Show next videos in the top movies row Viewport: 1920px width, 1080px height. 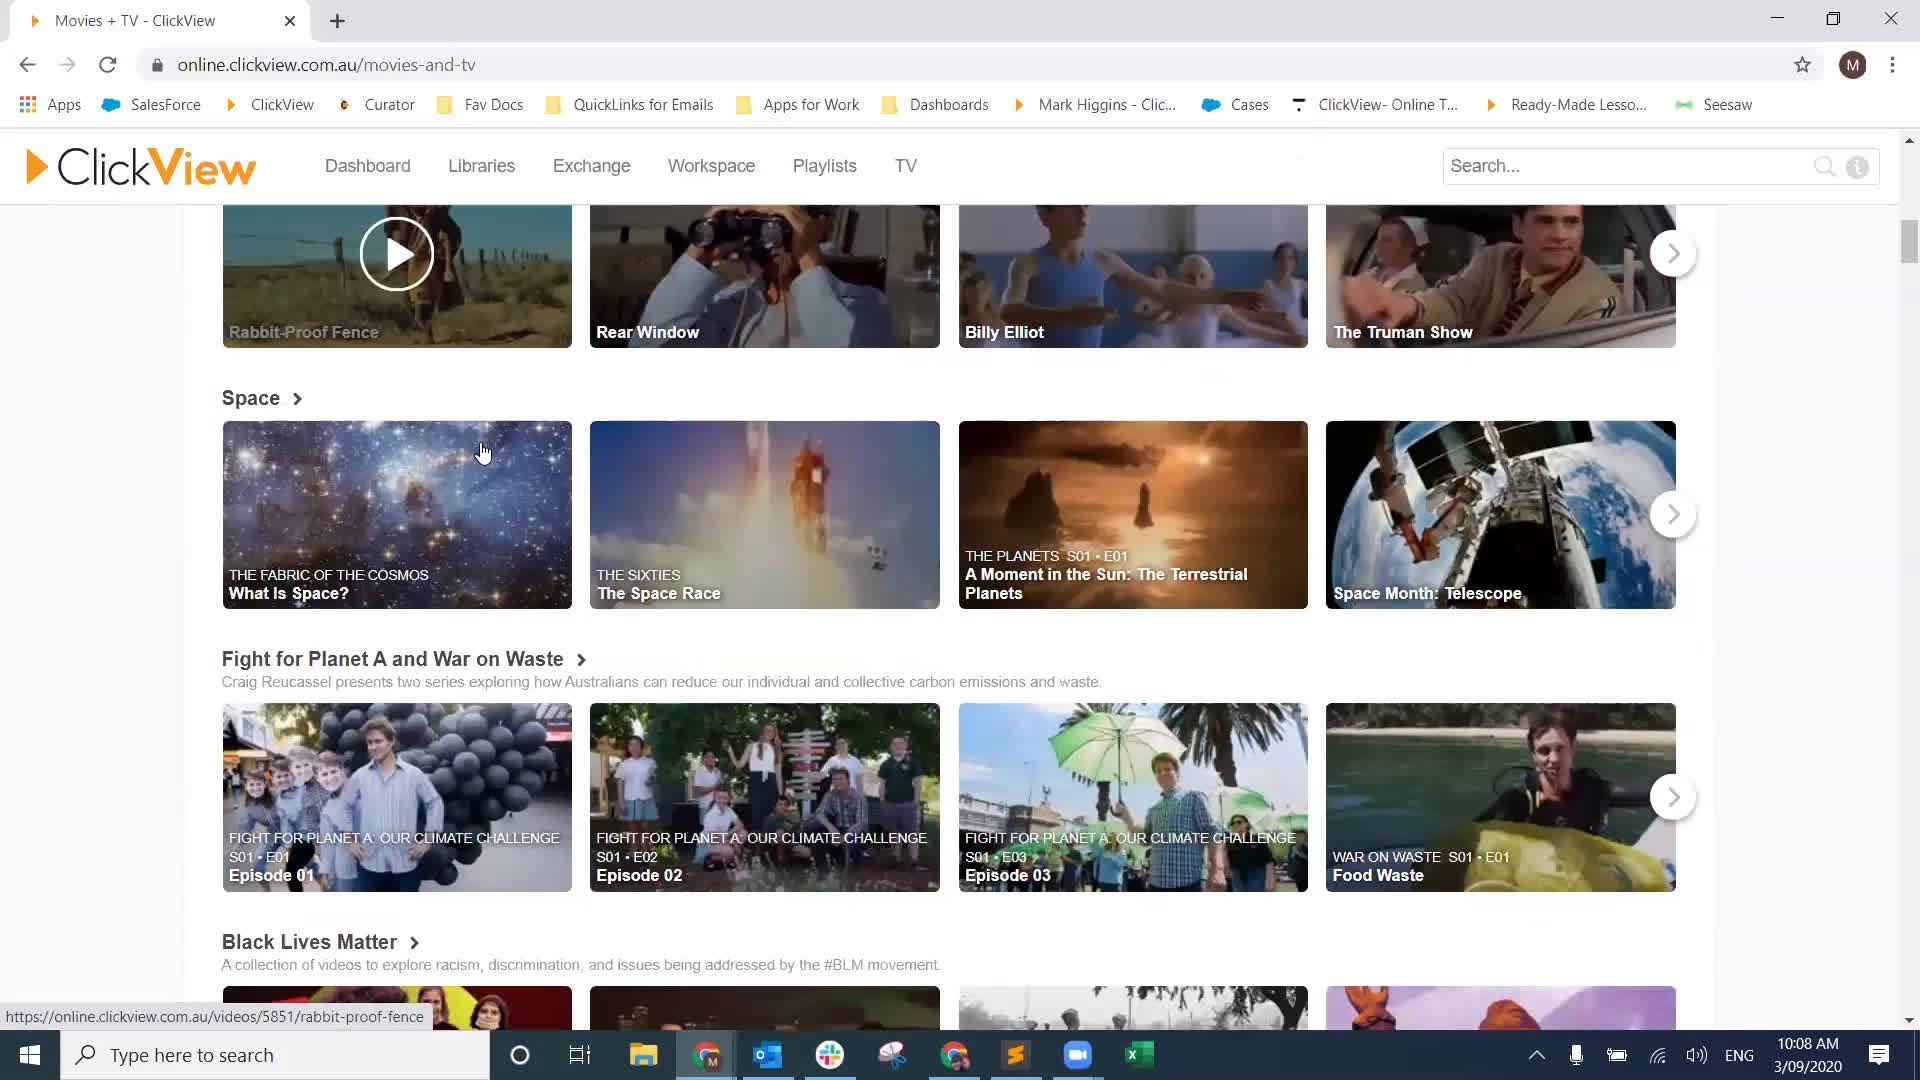[1673, 254]
